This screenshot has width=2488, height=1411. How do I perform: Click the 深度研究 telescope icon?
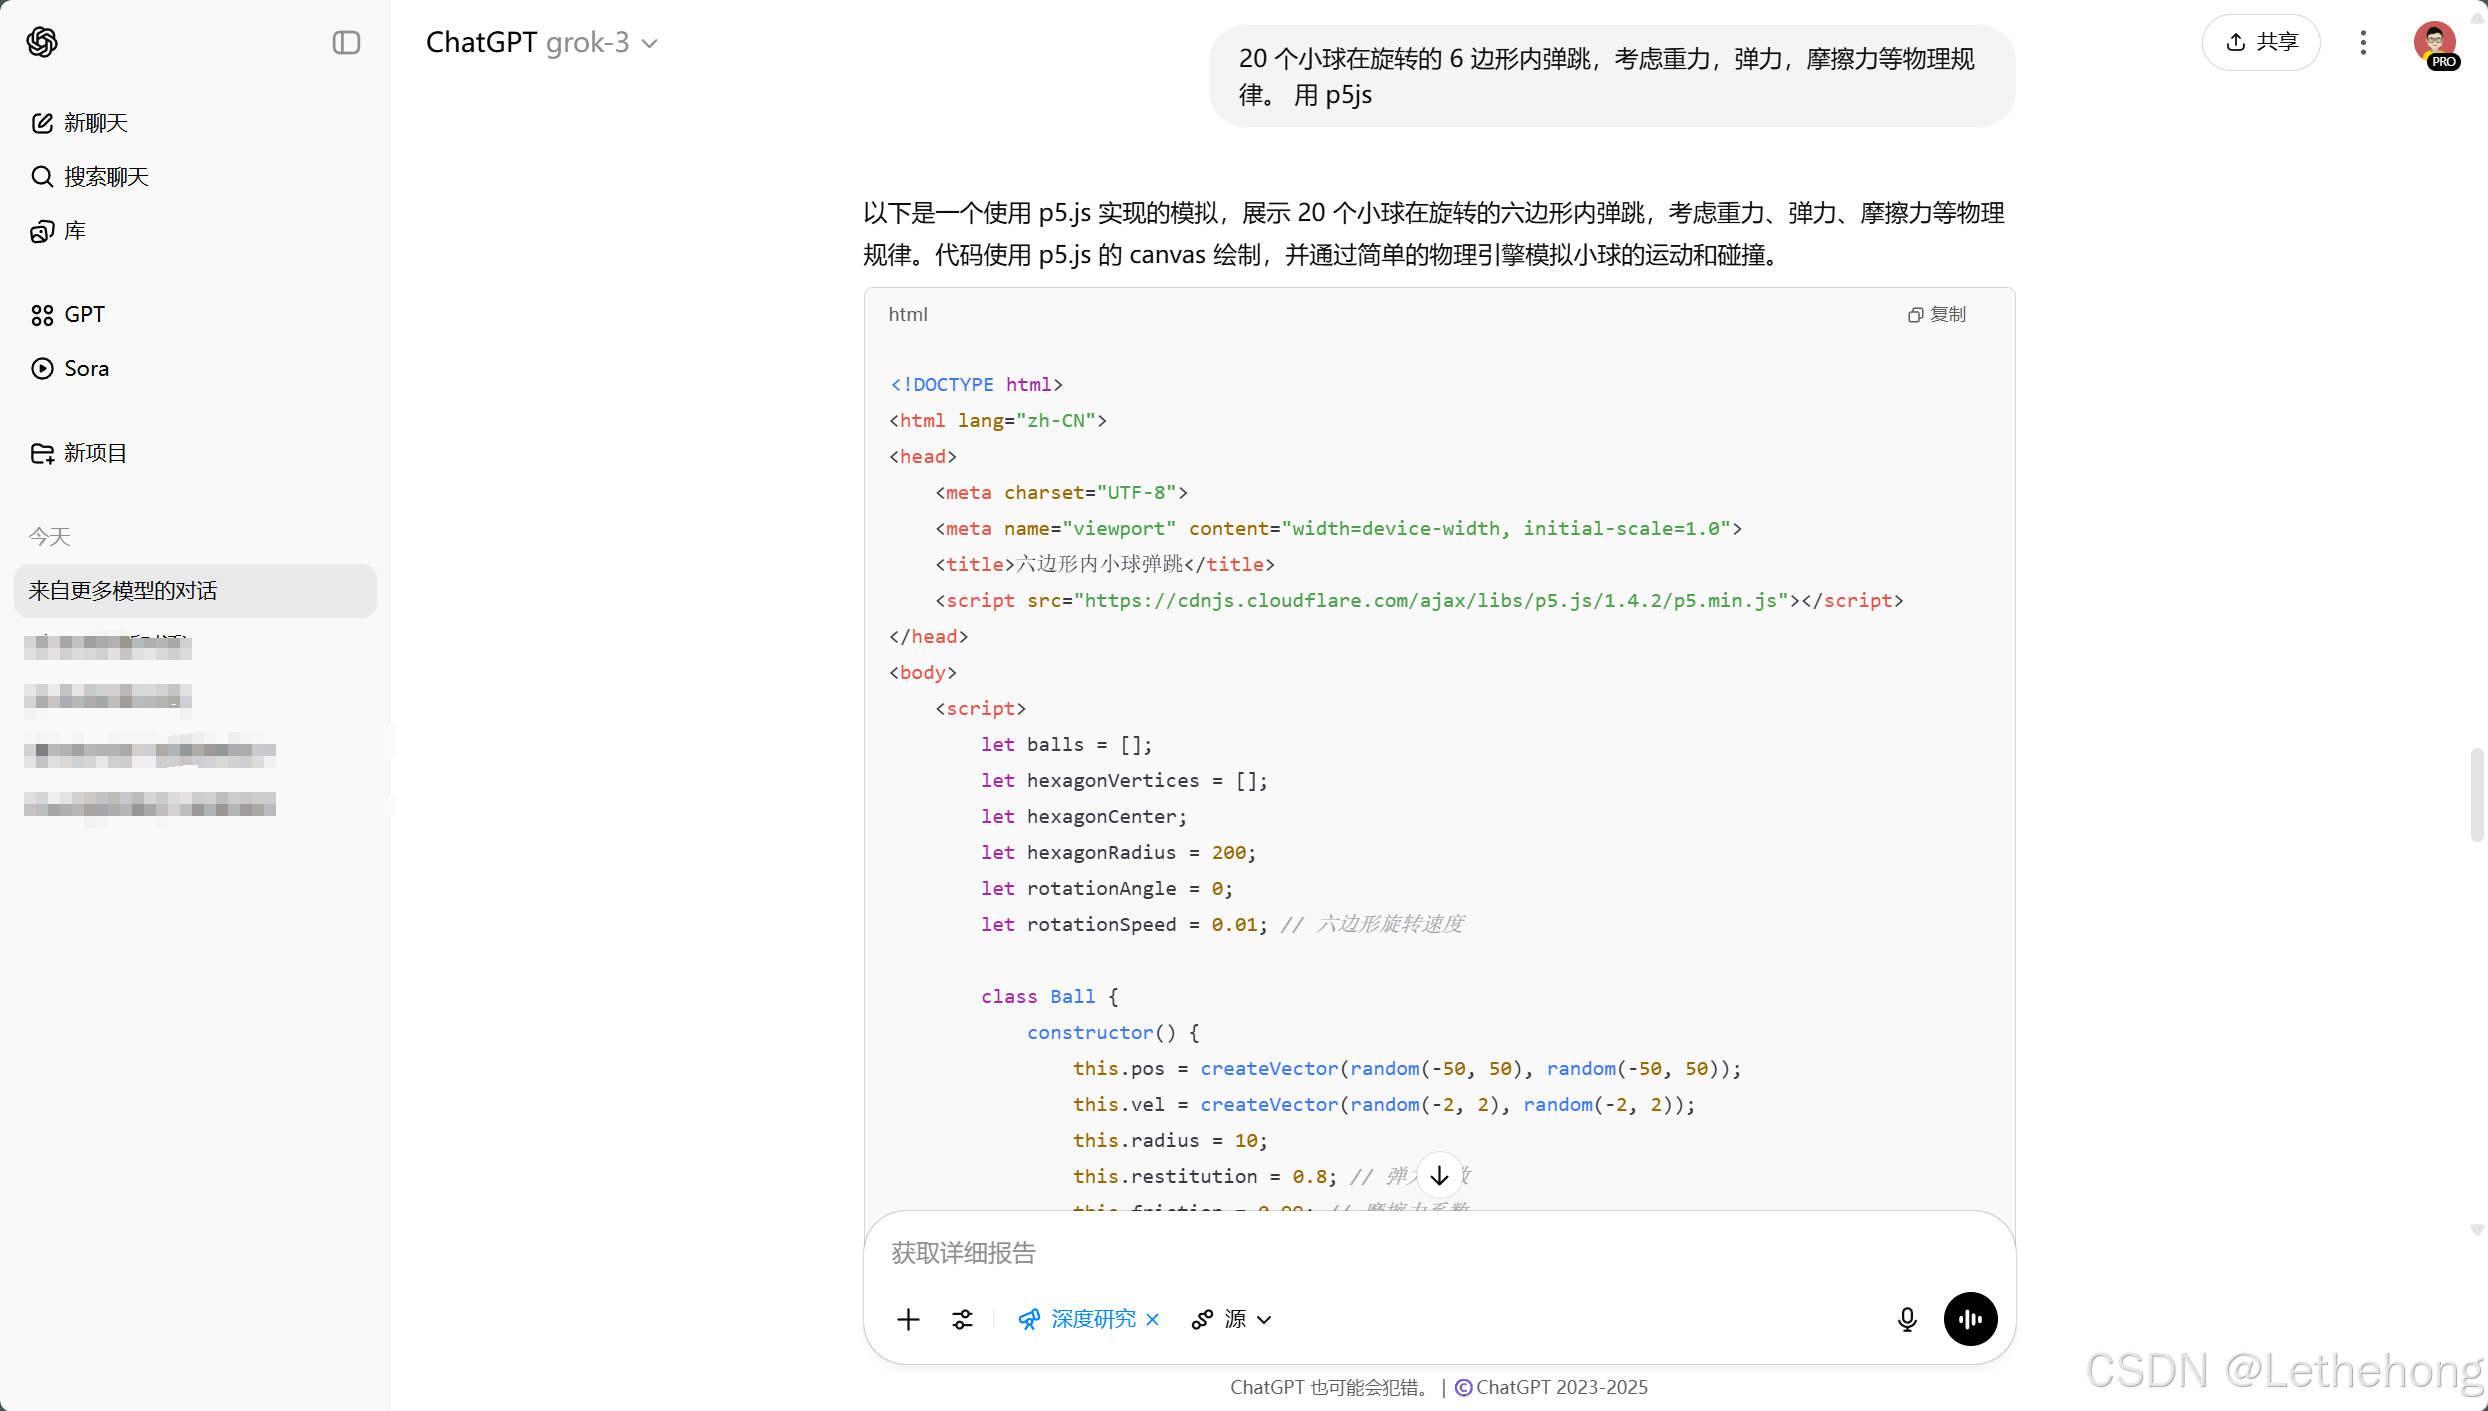point(1029,1320)
